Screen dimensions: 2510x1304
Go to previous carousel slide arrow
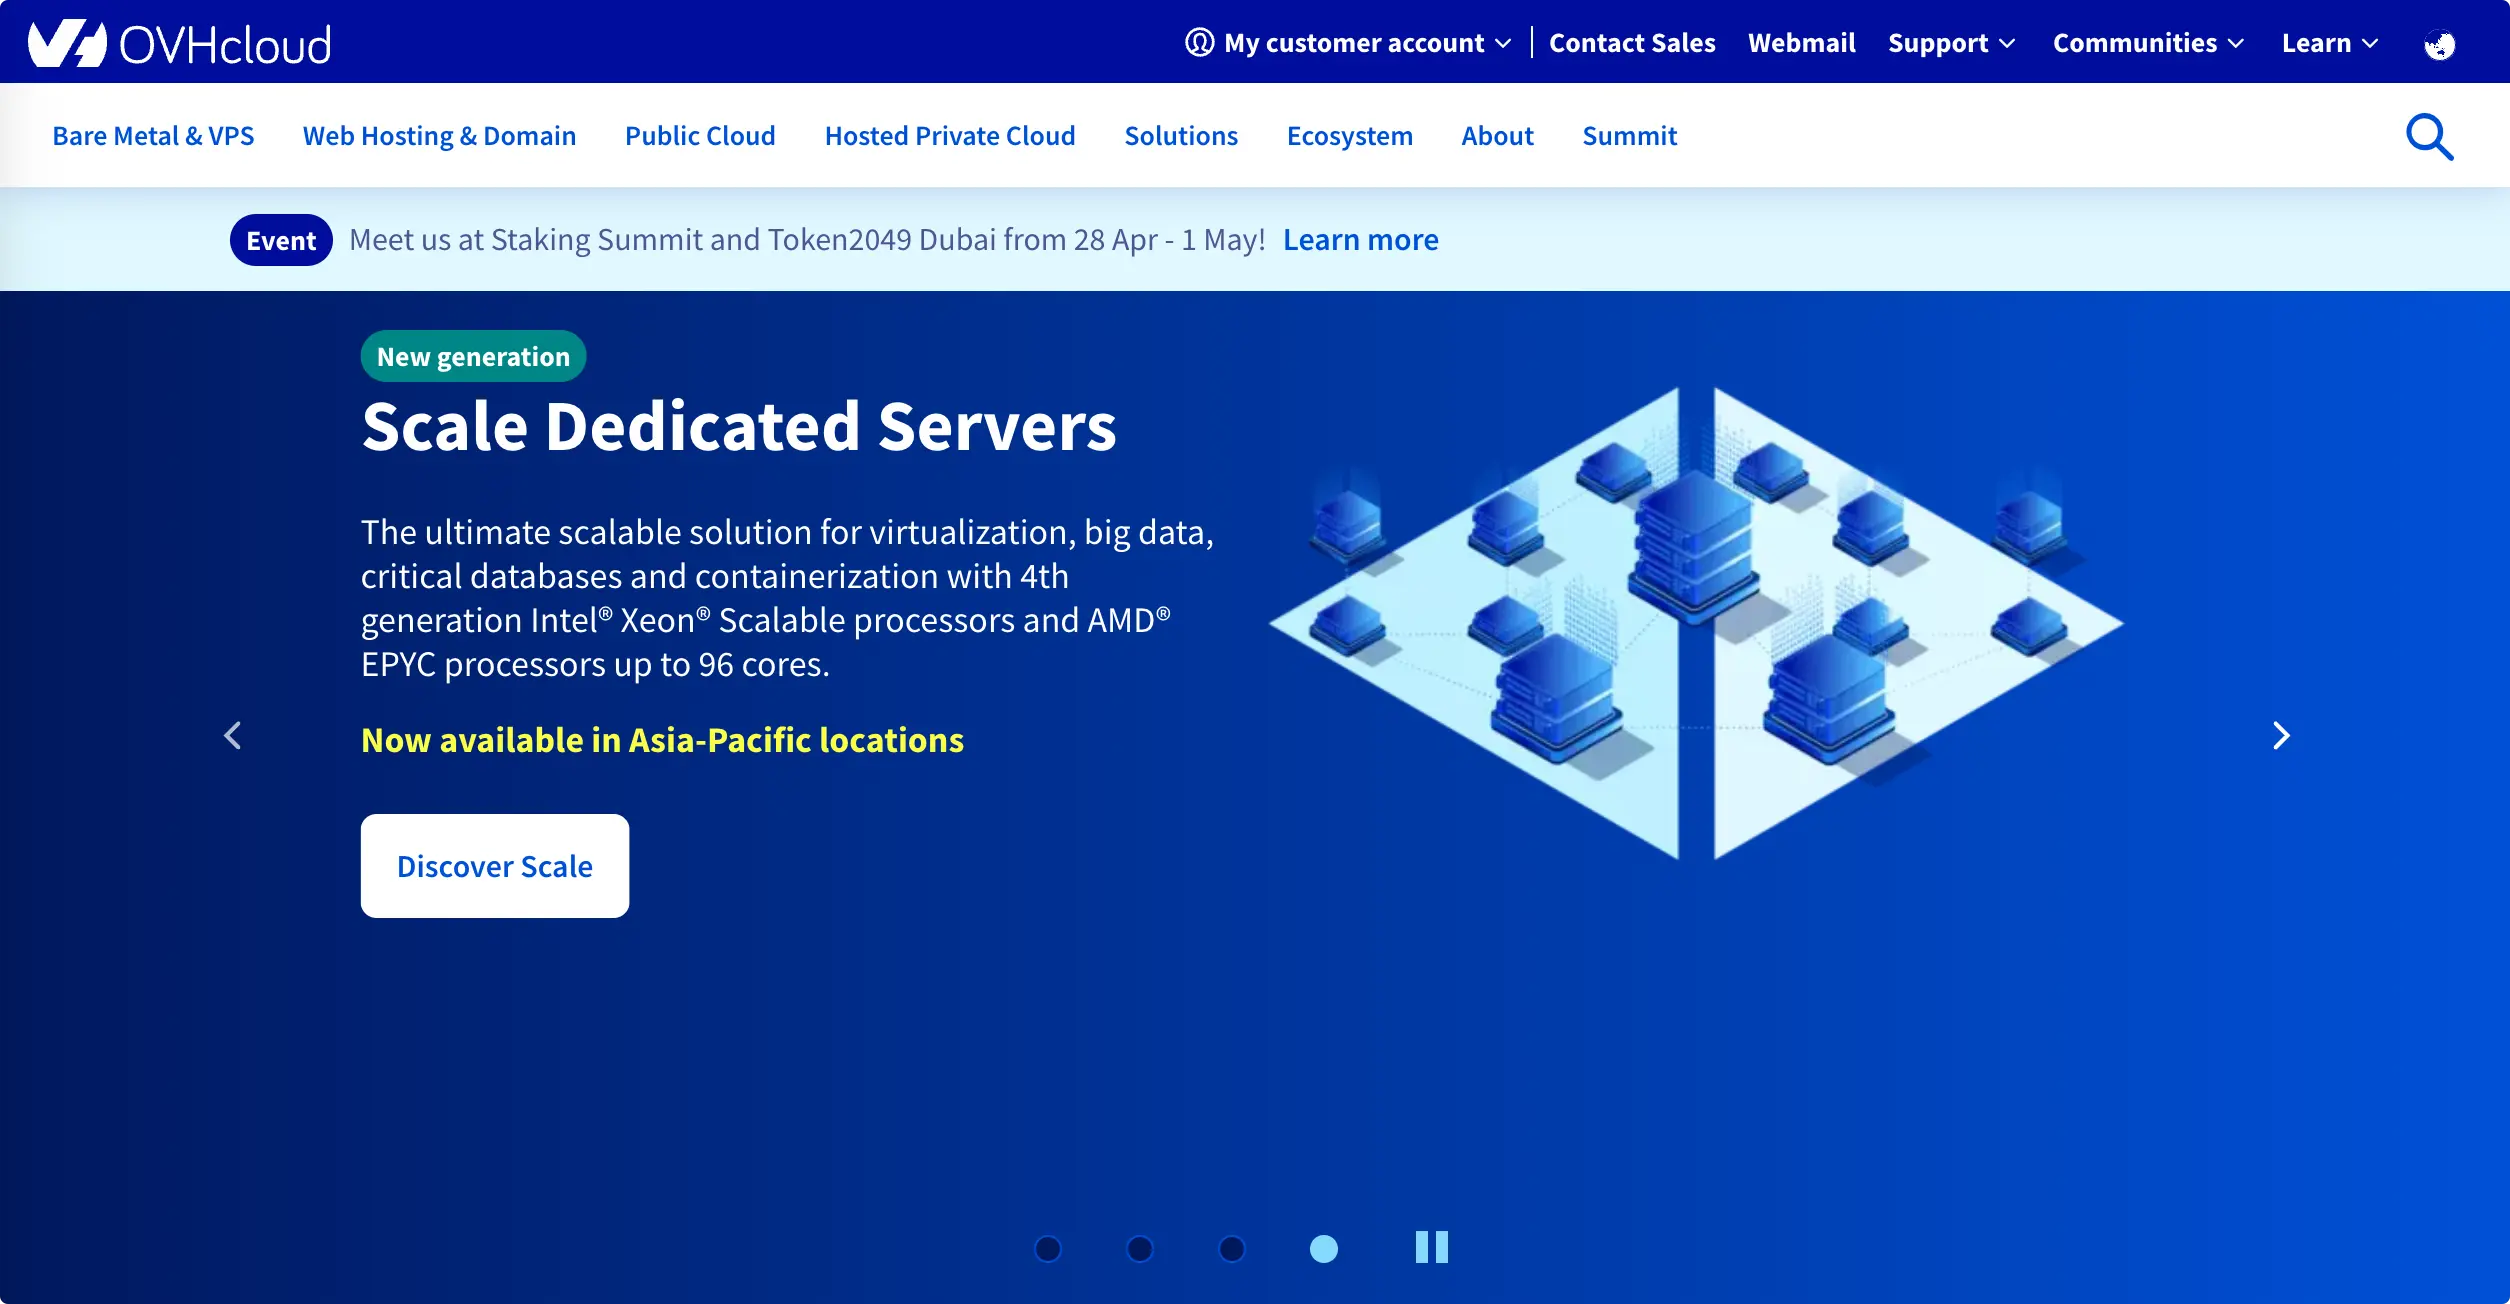[x=233, y=736]
